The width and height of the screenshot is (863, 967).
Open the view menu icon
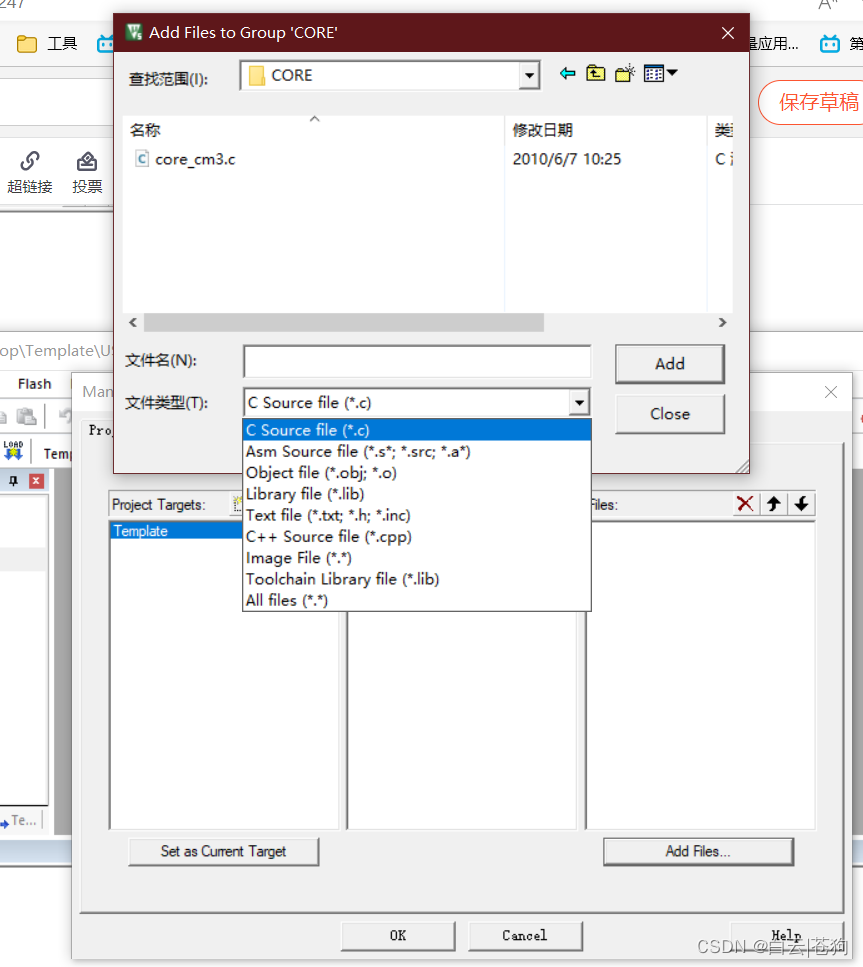click(x=660, y=73)
